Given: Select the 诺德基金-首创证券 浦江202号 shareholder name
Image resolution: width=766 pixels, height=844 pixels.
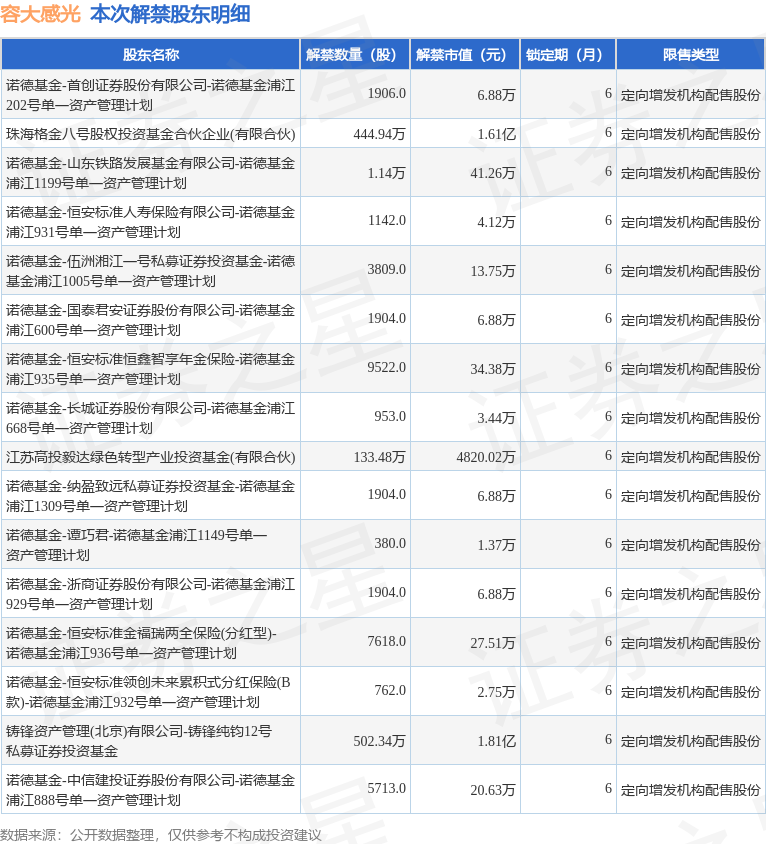Looking at the screenshot, I should coord(150,95).
